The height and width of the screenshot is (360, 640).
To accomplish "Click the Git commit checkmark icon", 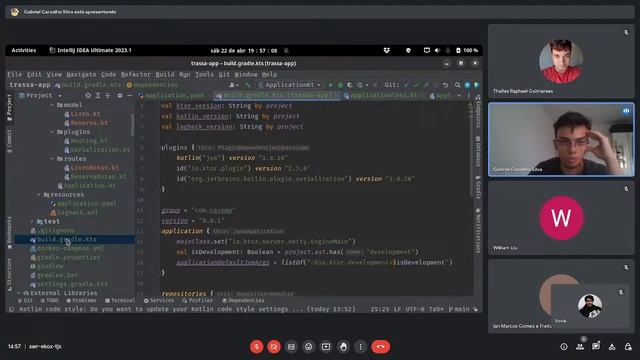I will tap(416, 85).
